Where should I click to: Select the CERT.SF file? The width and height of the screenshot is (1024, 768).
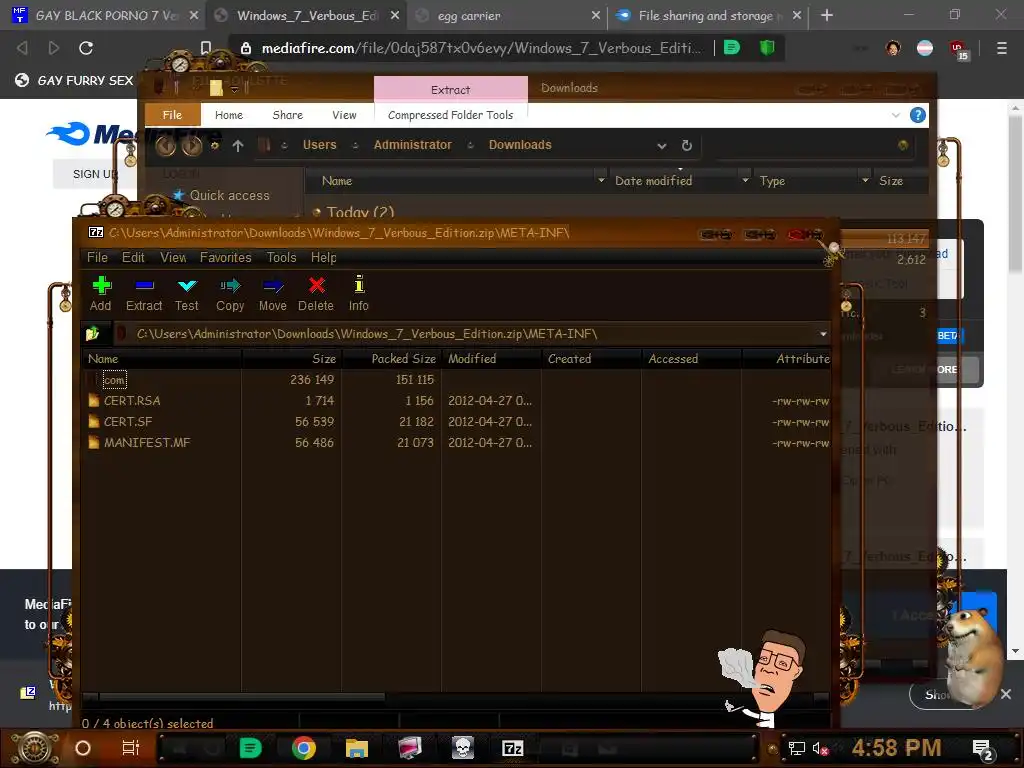[128, 421]
